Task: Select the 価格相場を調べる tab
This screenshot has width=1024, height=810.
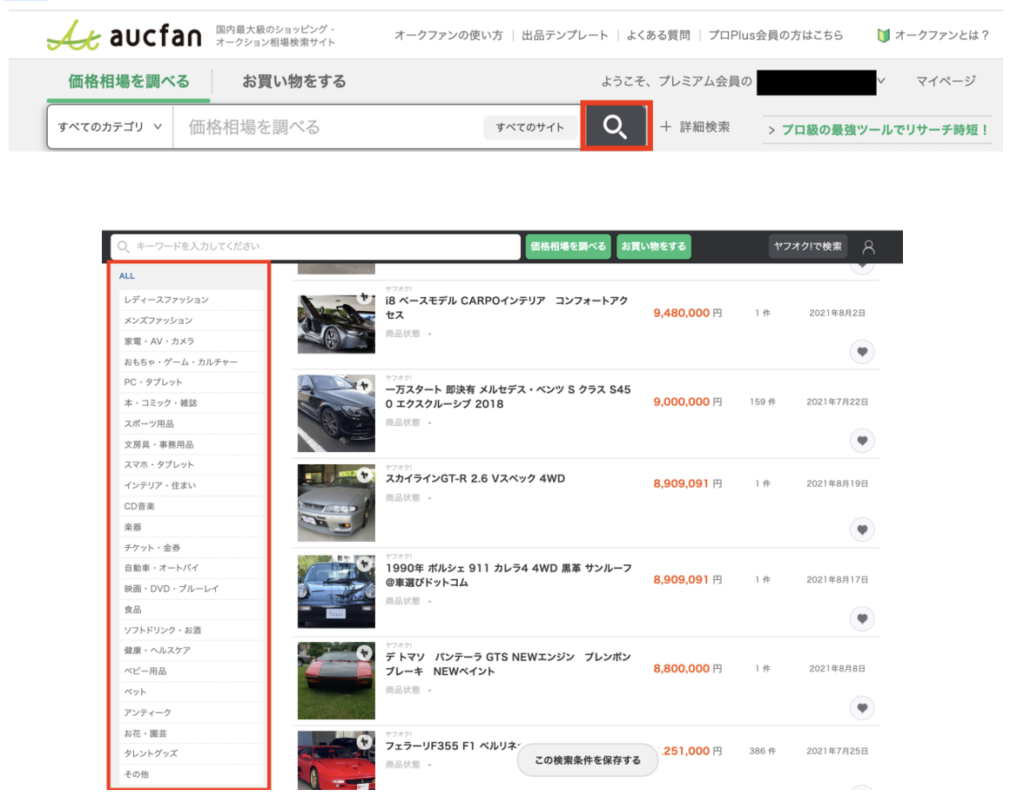Action: coord(128,81)
